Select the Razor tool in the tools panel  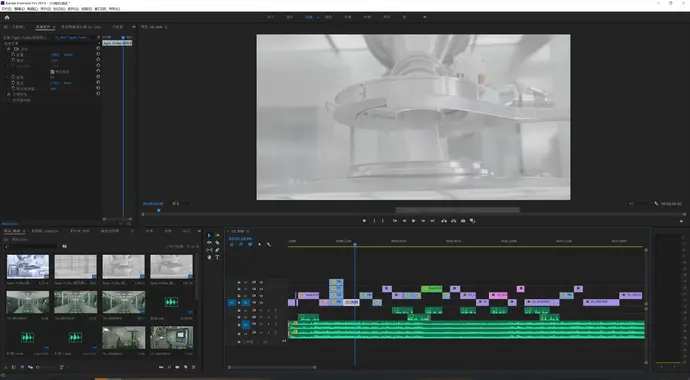coord(217,243)
